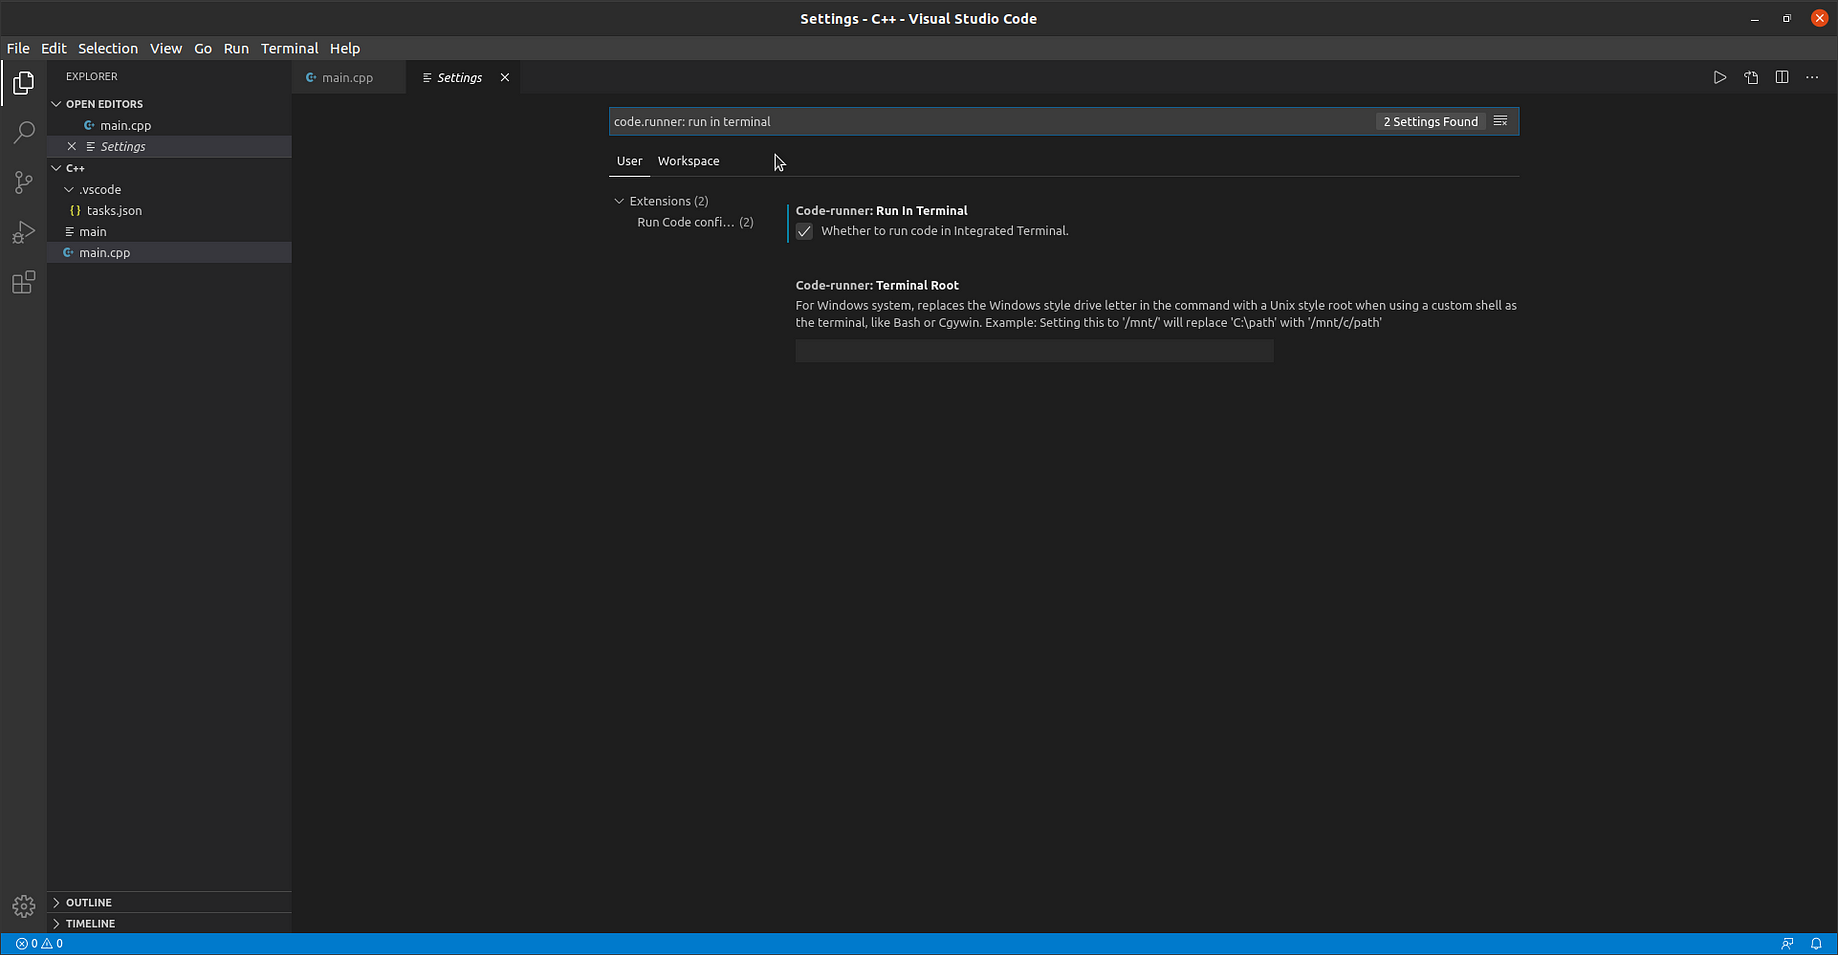This screenshot has height=955, width=1838.
Task: Show notifications bell in status bar
Action: click(1816, 943)
